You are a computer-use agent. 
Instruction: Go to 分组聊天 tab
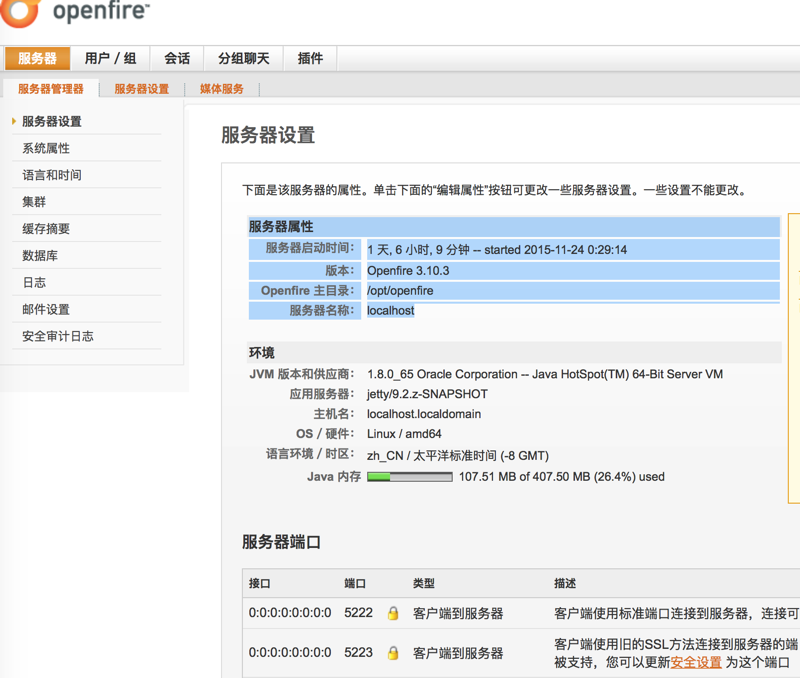(244, 58)
